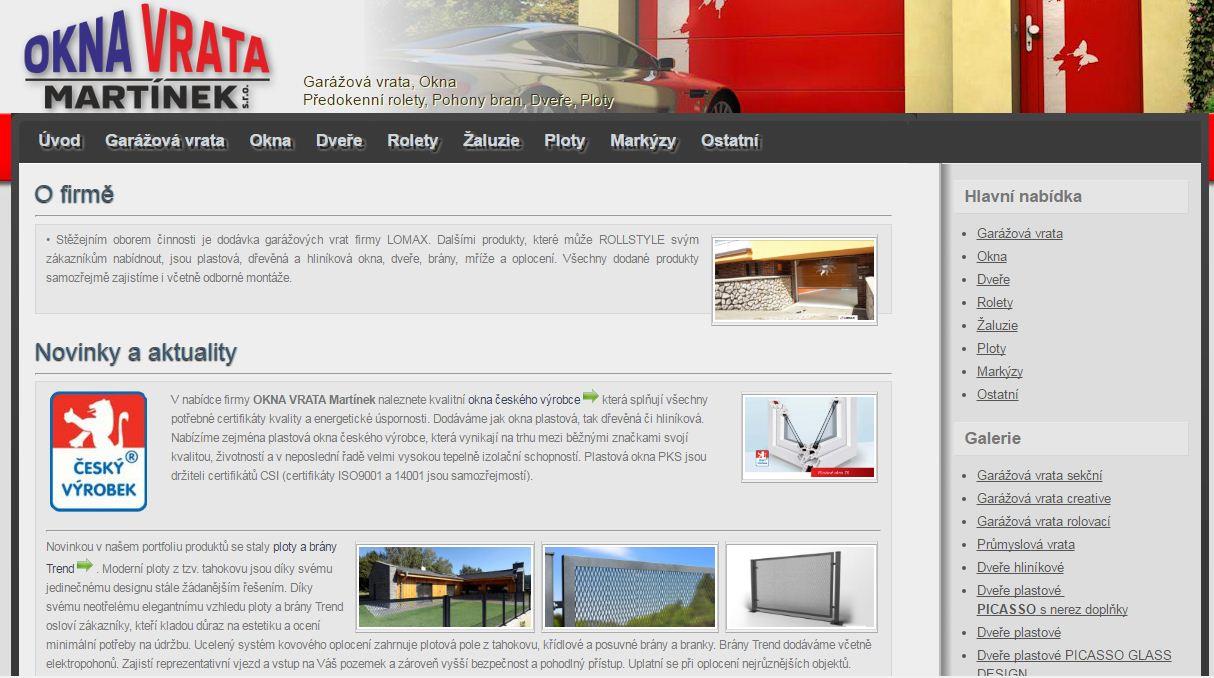Viewport: 1214px width, 678px height.
Task: Open house with fence thumbnail
Action: coord(445,587)
